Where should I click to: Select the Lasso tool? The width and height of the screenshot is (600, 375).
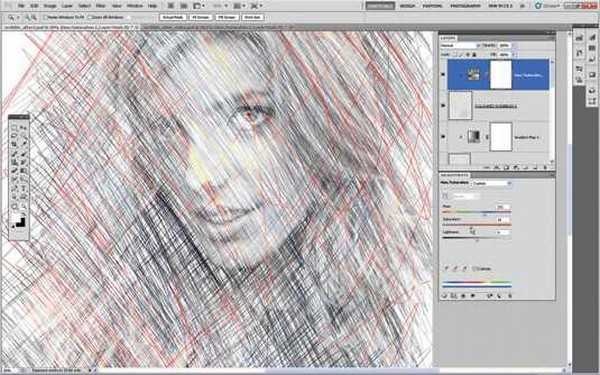pyautogui.click(x=13, y=135)
